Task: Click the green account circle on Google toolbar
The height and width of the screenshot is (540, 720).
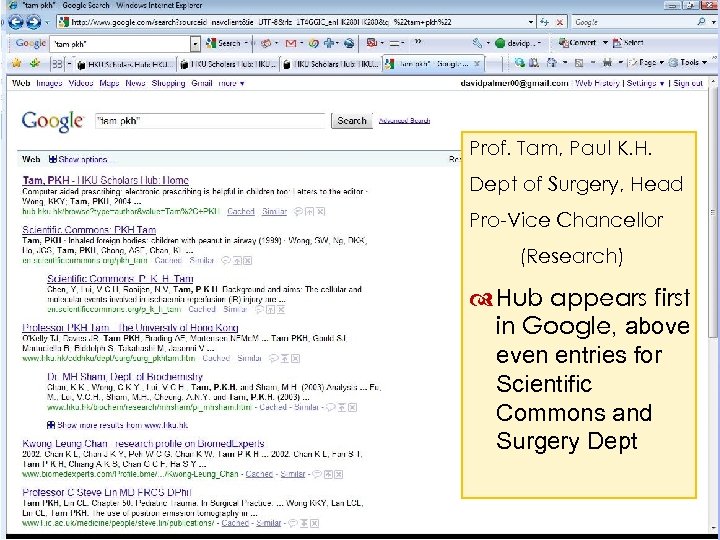Action: point(500,43)
